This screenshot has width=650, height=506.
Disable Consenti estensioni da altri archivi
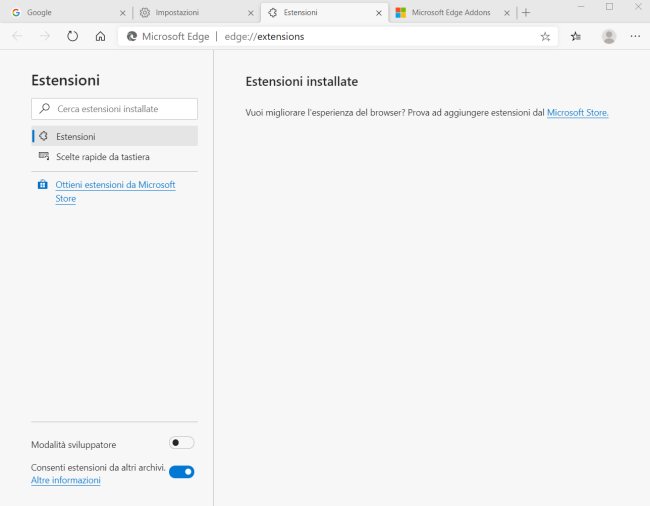point(181,472)
